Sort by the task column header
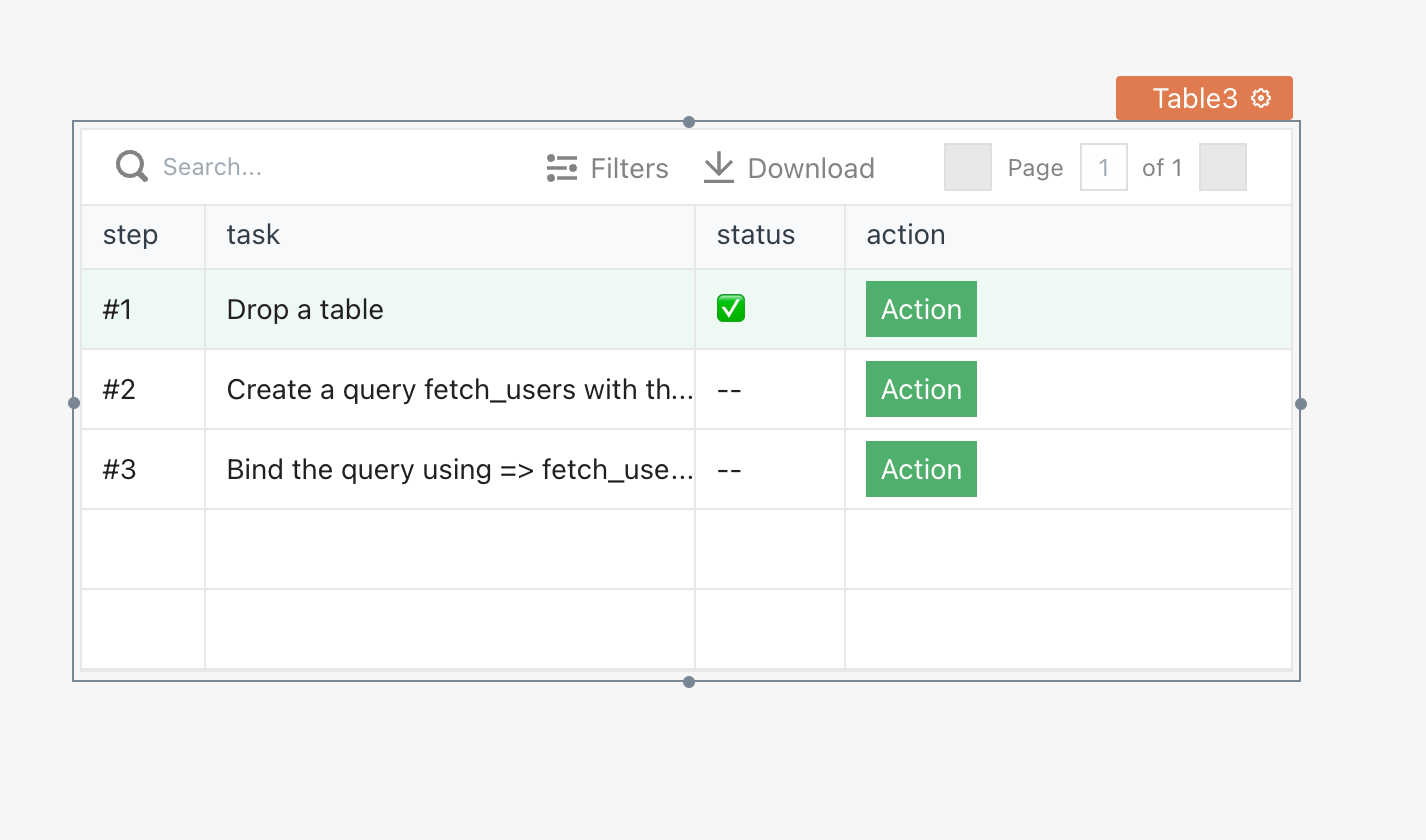 click(x=252, y=236)
